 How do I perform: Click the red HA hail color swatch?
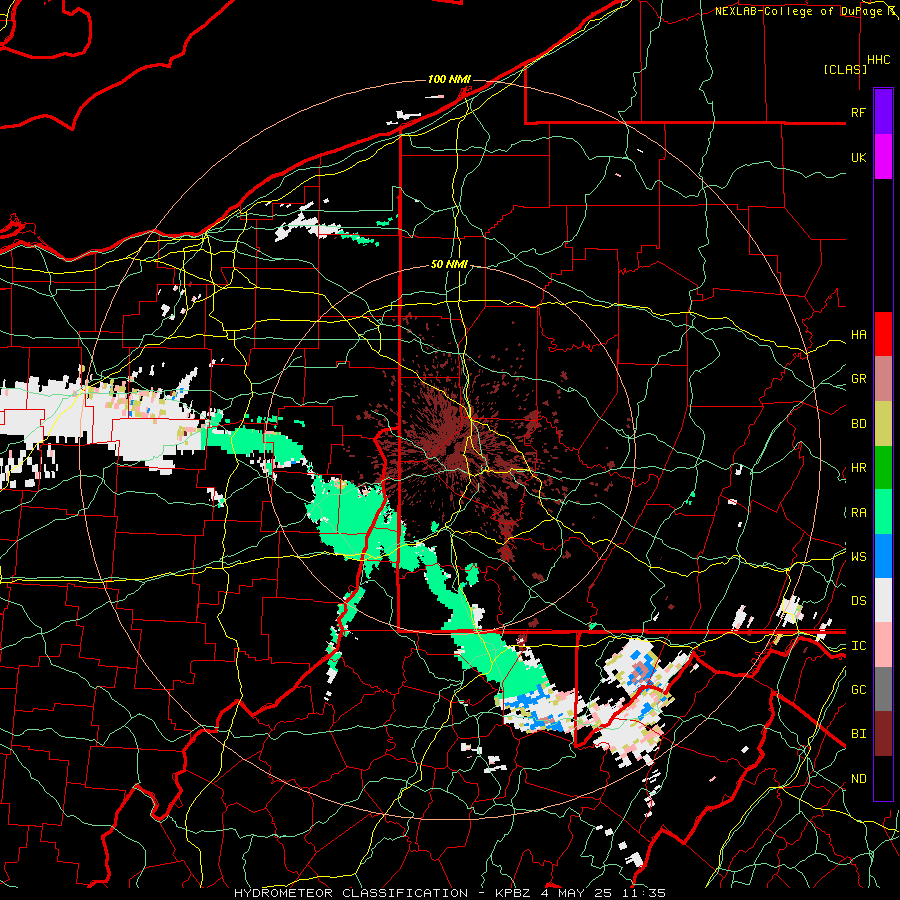click(883, 334)
